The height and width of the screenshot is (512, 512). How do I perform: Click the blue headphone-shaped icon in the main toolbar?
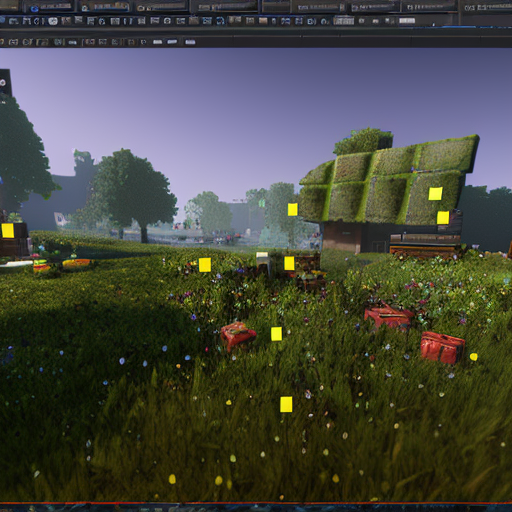click(220, 21)
